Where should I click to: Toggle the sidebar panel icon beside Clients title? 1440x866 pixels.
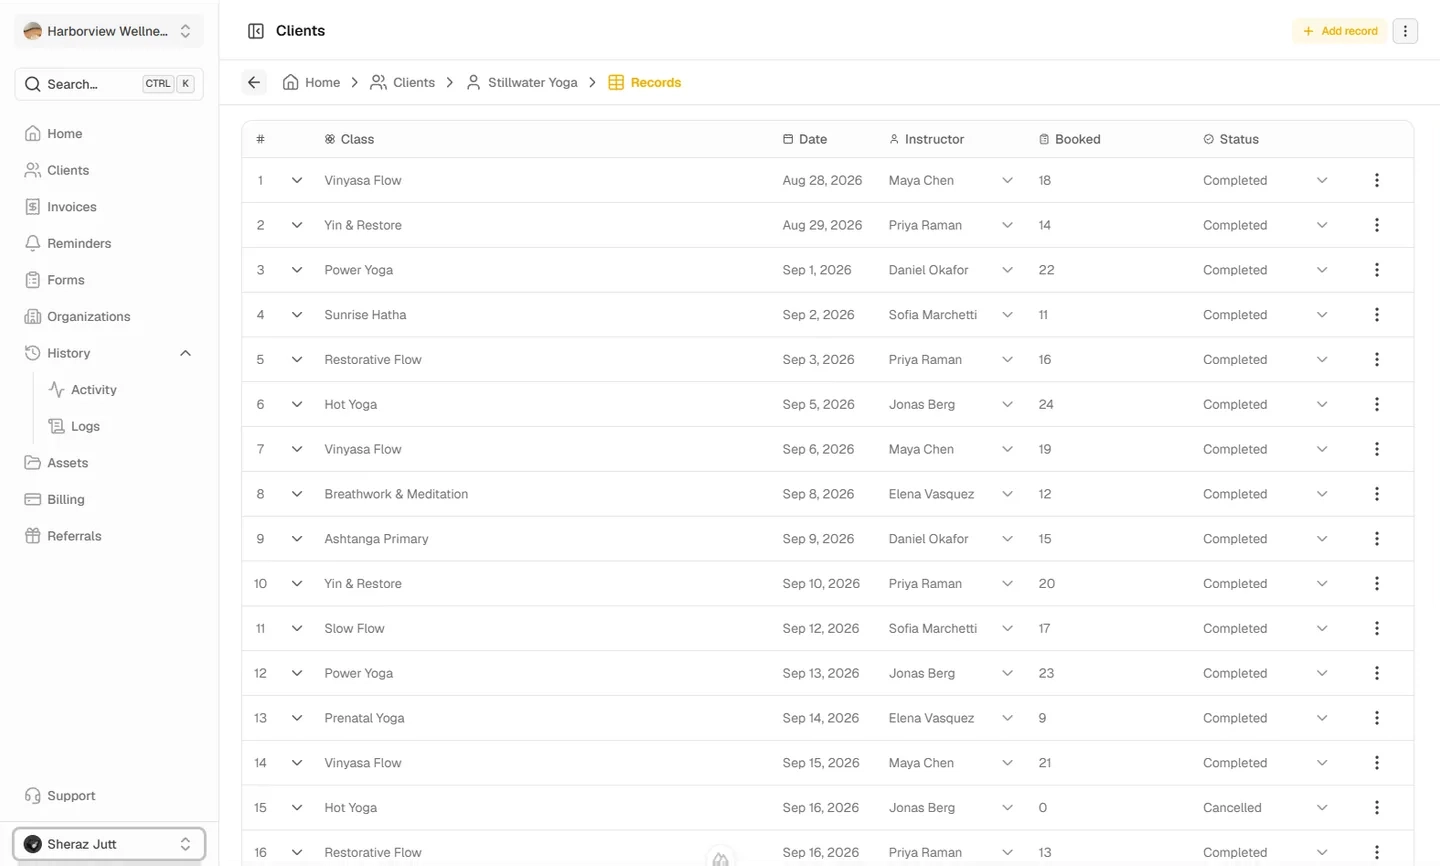(256, 31)
